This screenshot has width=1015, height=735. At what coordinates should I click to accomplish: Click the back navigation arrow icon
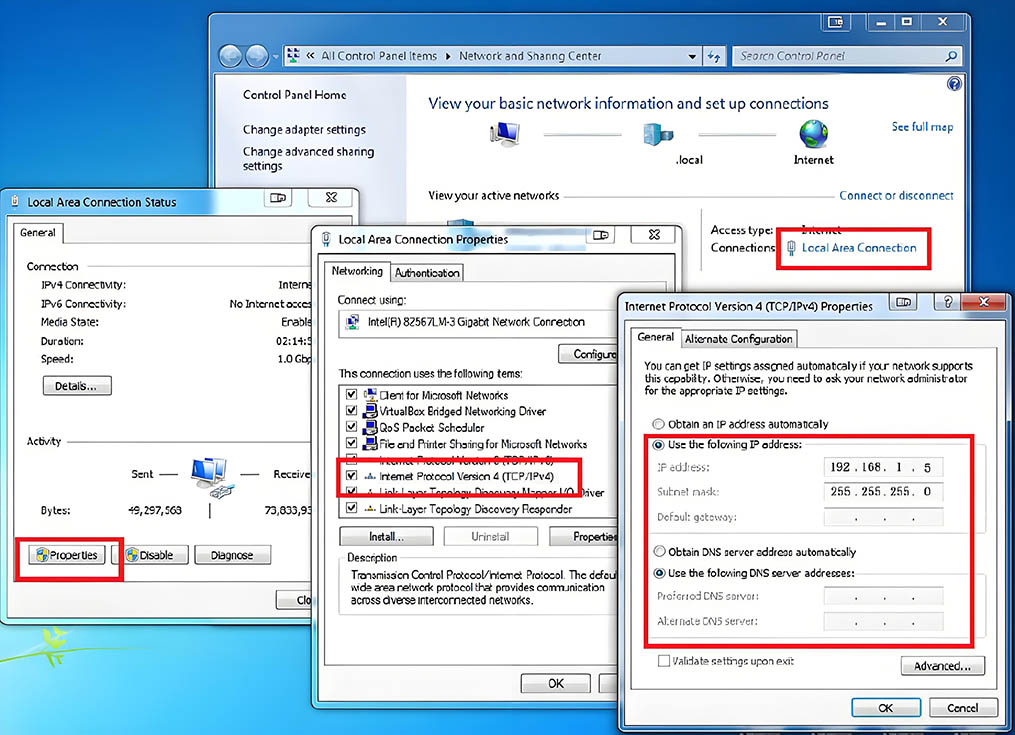[230, 56]
